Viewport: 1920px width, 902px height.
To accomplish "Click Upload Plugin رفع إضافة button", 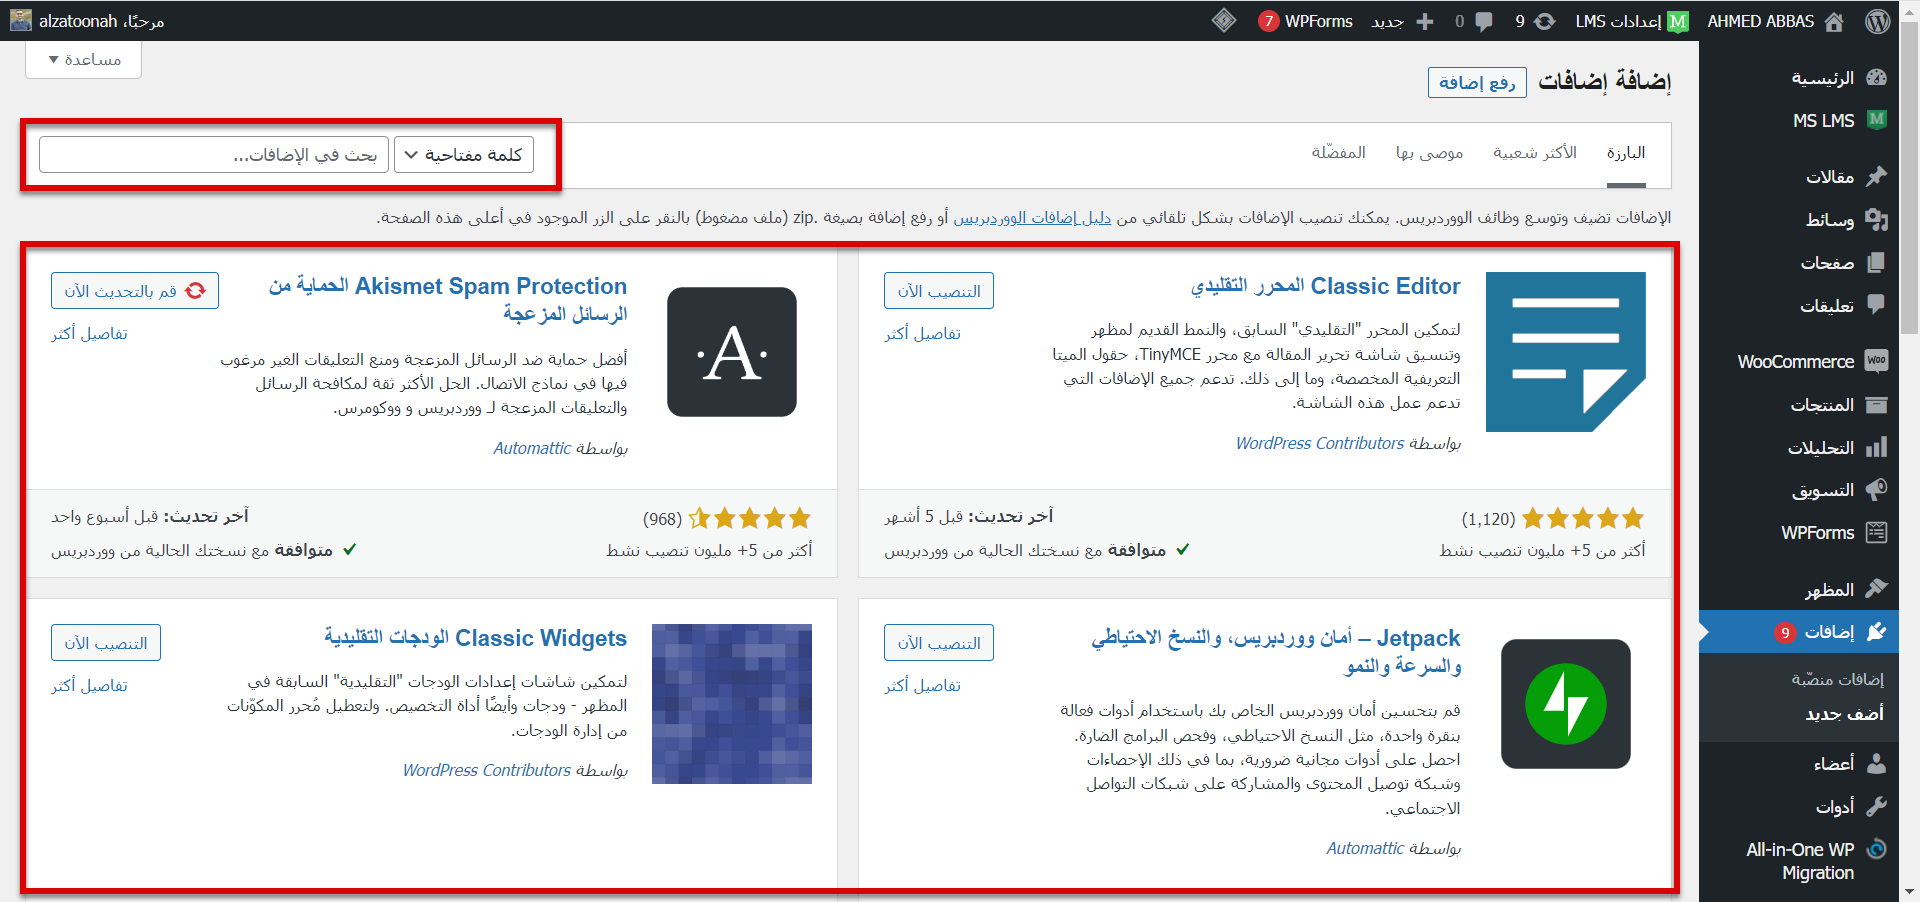I will (1477, 82).
